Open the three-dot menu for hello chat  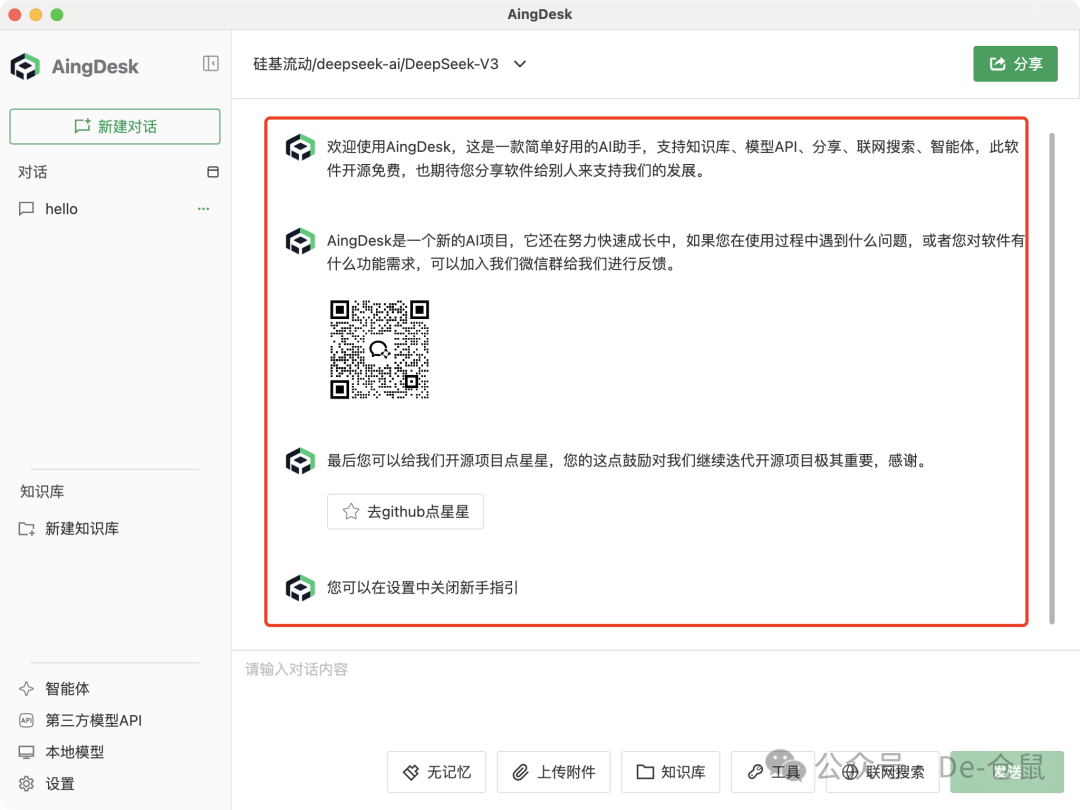click(203, 209)
